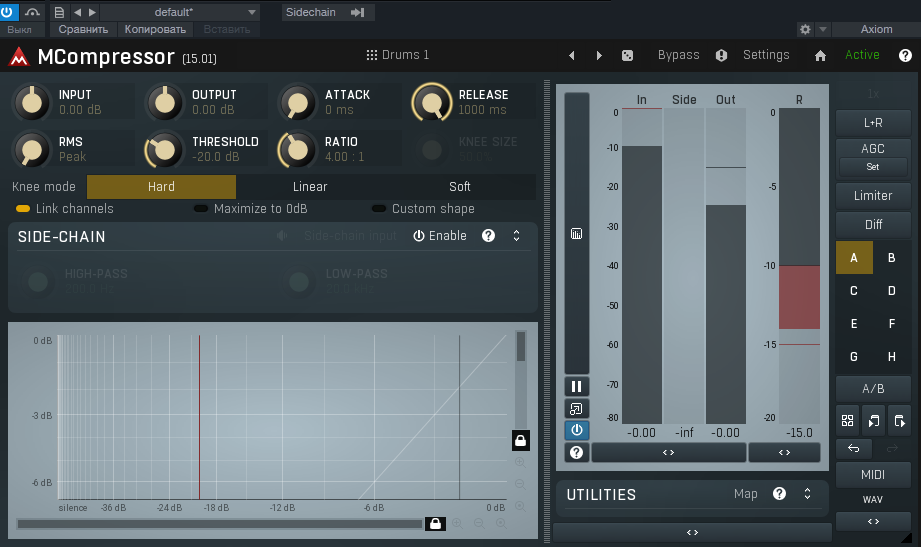Click the Копировать copy button
Screen dimensions: 921x547
click(155, 29)
